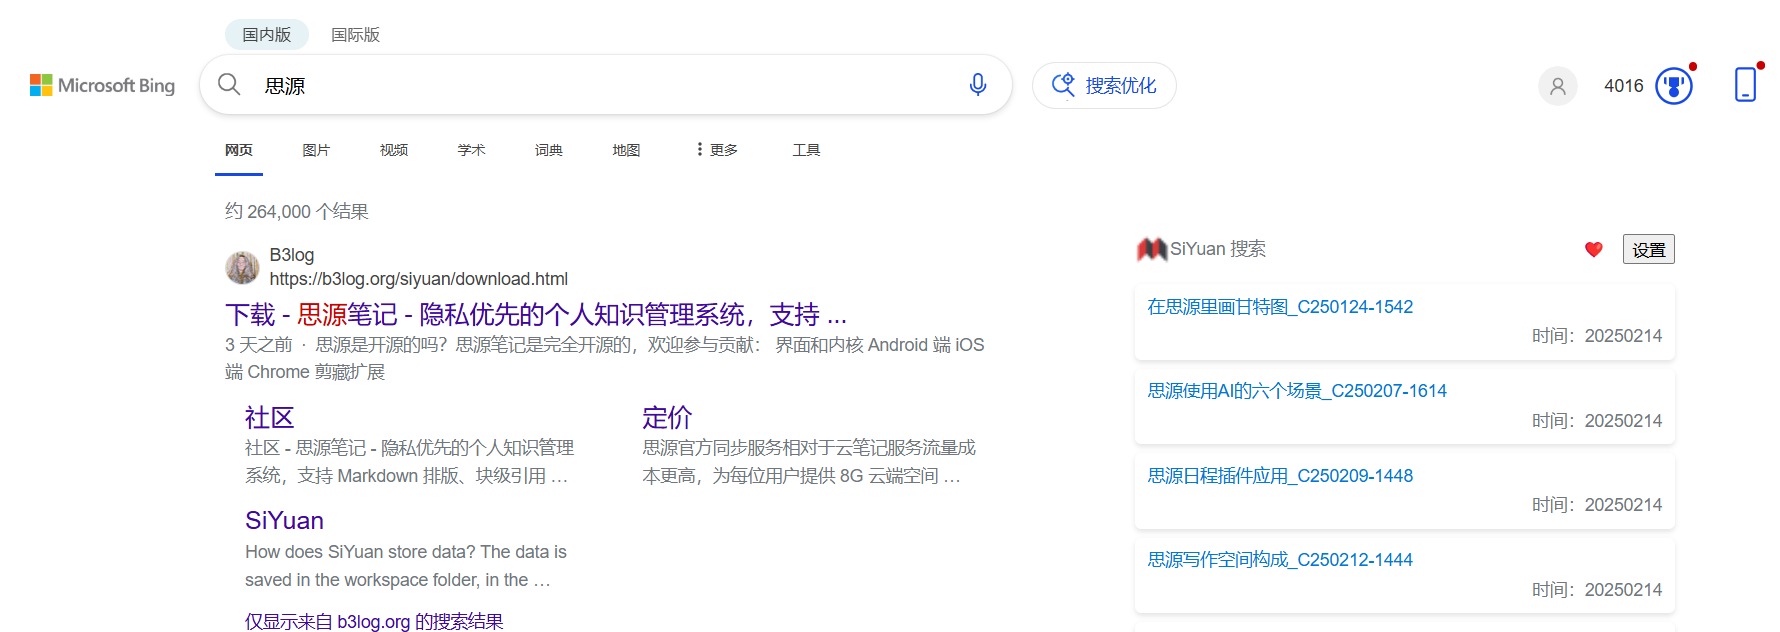Click 仅显示来自 b3log.org 的搜索结果
Viewport: 1780px width, 632px height.
click(x=374, y=621)
